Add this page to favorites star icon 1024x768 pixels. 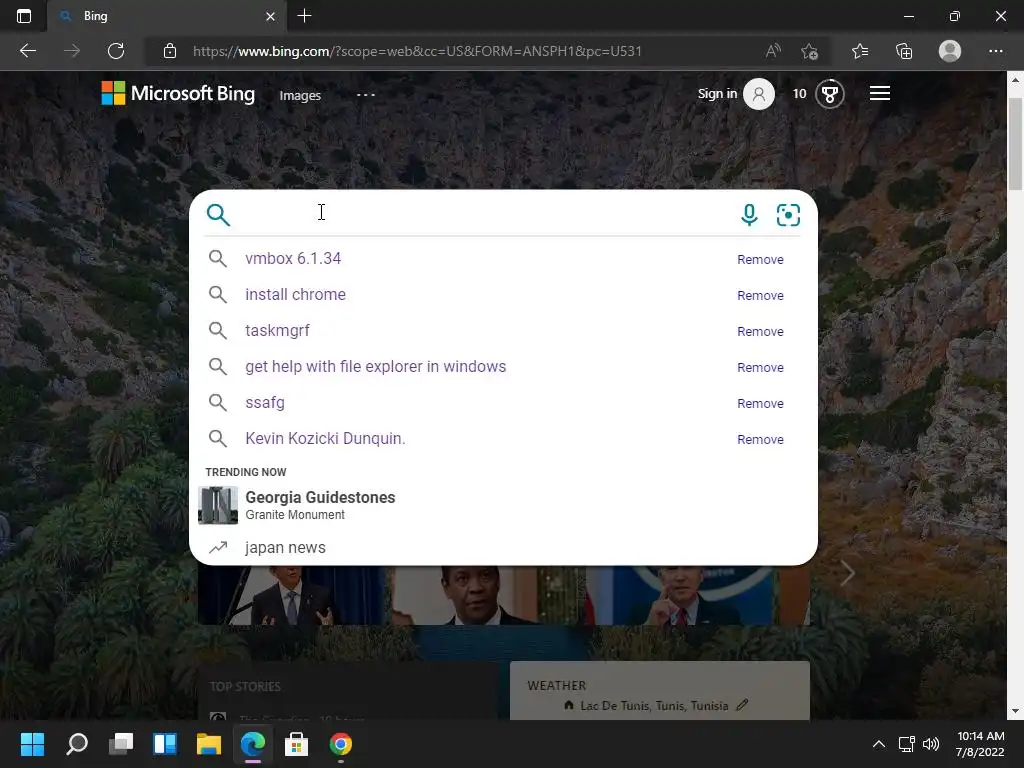810,51
